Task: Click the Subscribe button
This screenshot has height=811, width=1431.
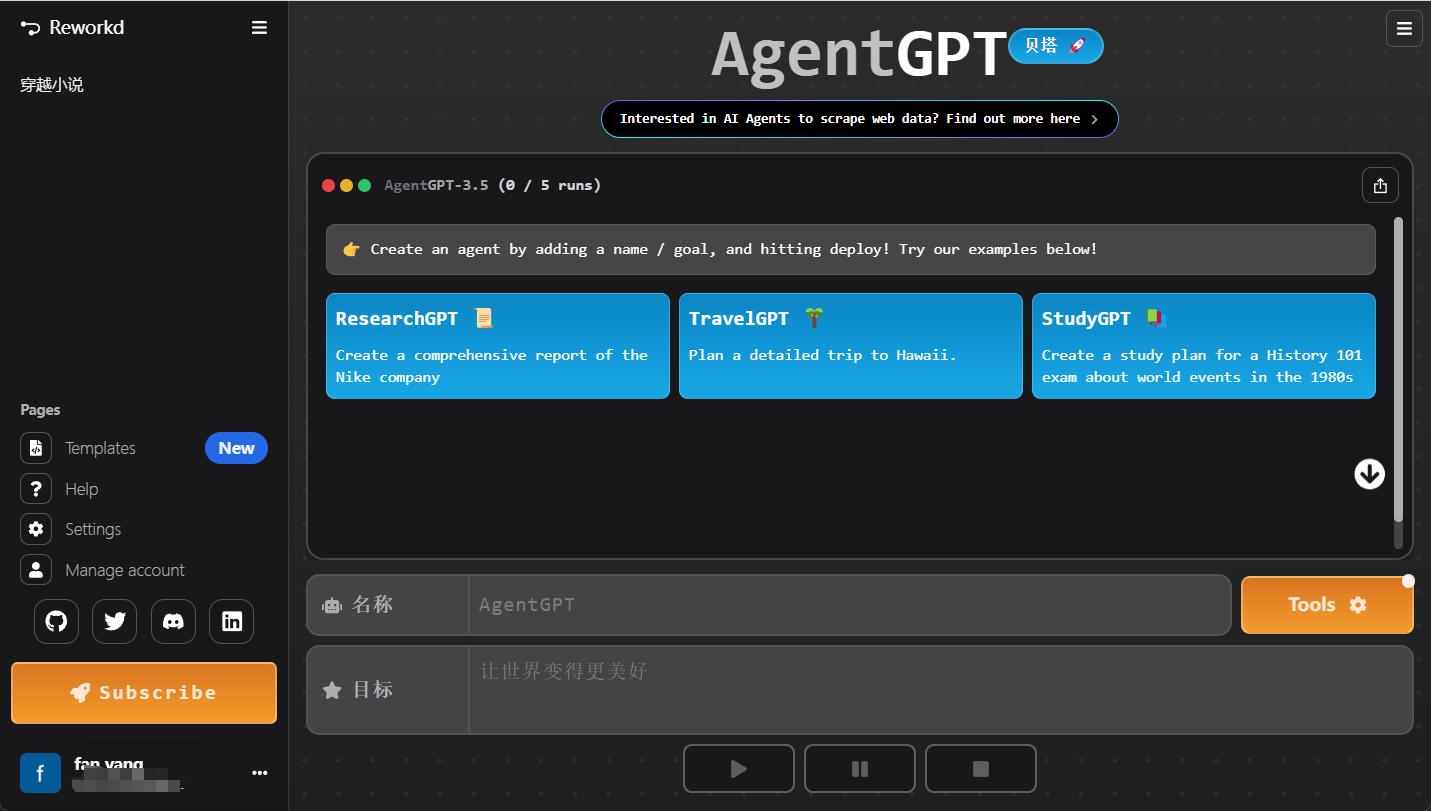Action: tap(144, 692)
